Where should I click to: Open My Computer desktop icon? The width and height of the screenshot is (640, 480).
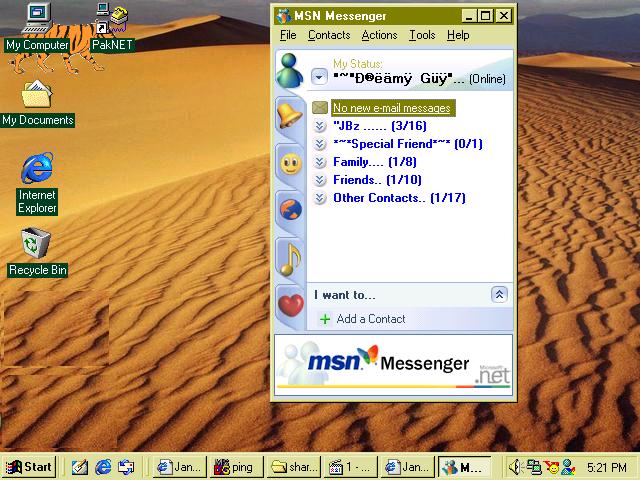38,19
